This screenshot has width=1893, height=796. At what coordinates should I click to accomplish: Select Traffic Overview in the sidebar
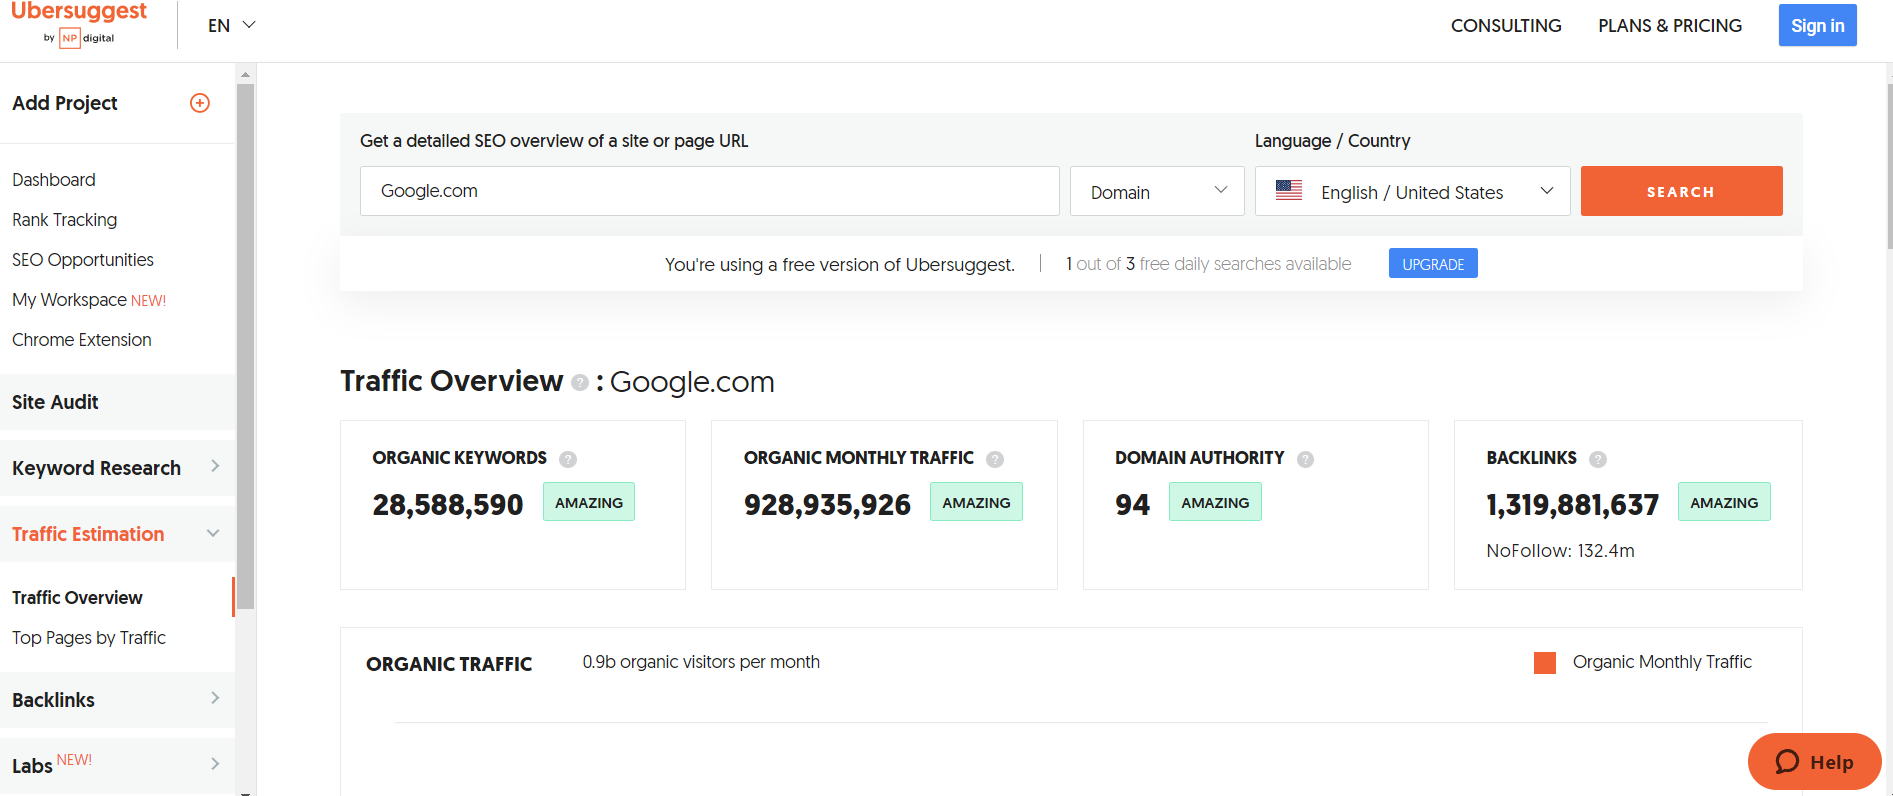tap(77, 598)
